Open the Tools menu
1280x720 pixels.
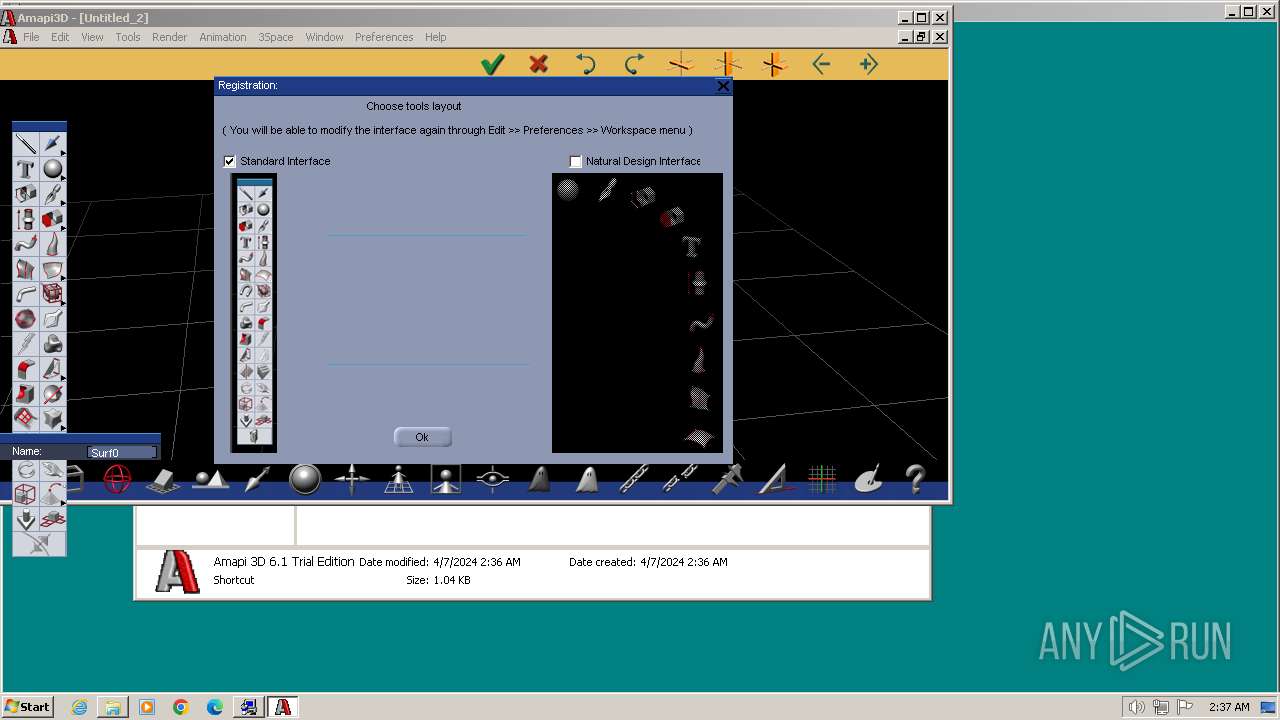click(x=128, y=37)
